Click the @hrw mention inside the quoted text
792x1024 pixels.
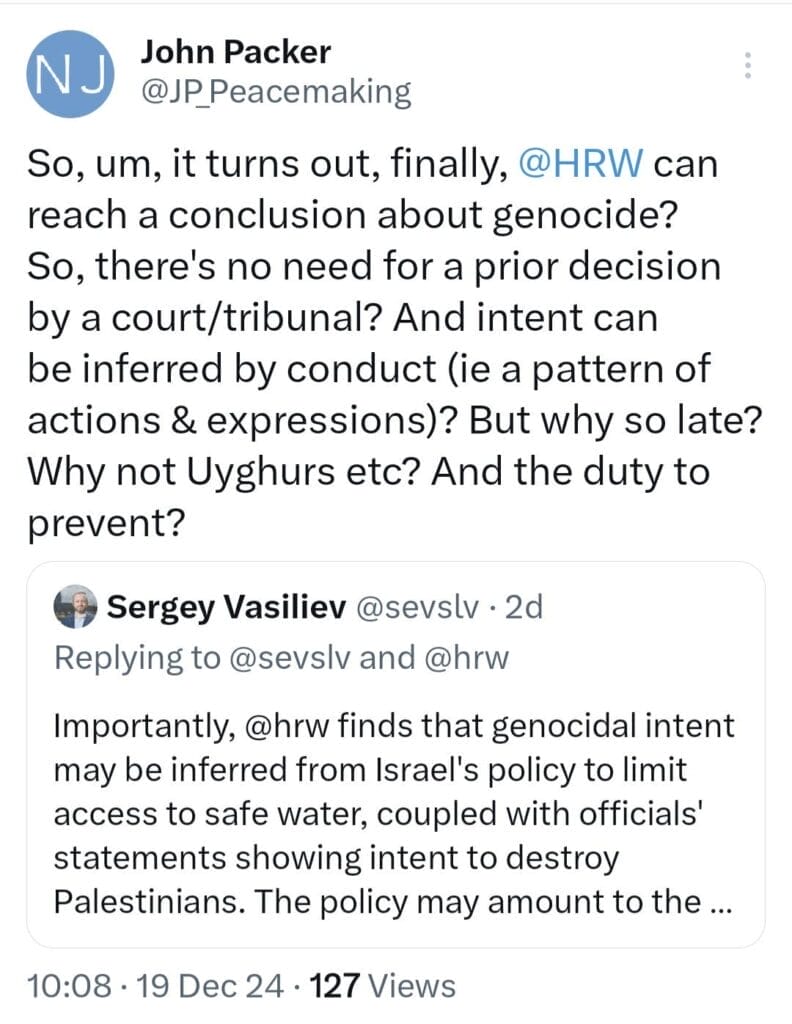(283, 724)
